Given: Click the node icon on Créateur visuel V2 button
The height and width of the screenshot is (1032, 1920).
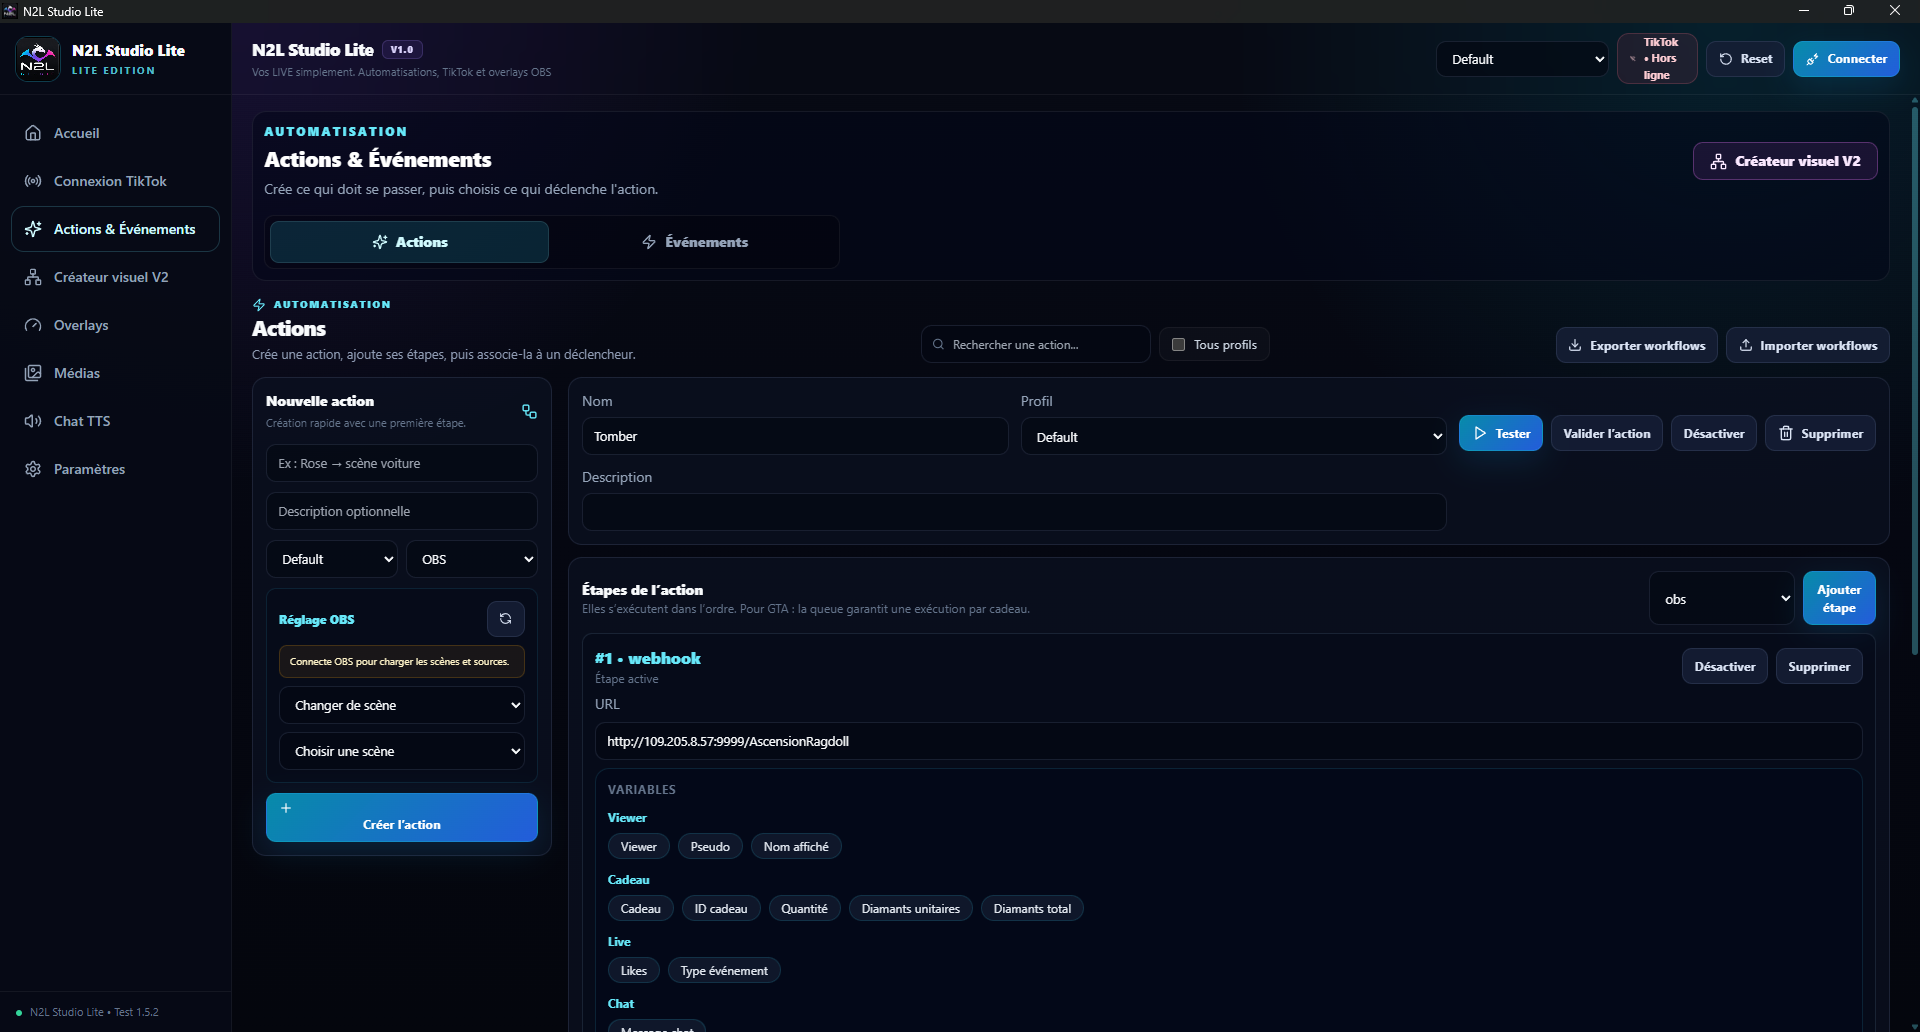Looking at the screenshot, I should pyautogui.click(x=1718, y=161).
